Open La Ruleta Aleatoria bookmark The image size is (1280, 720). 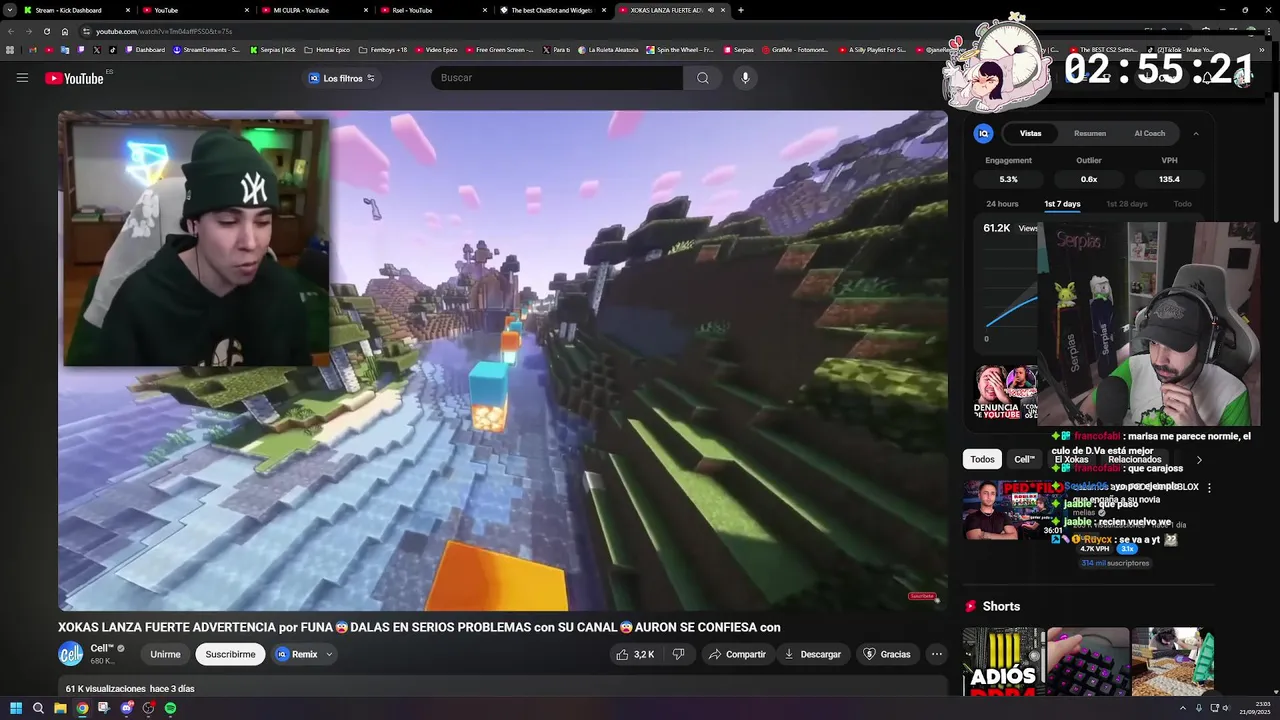[x=609, y=49]
